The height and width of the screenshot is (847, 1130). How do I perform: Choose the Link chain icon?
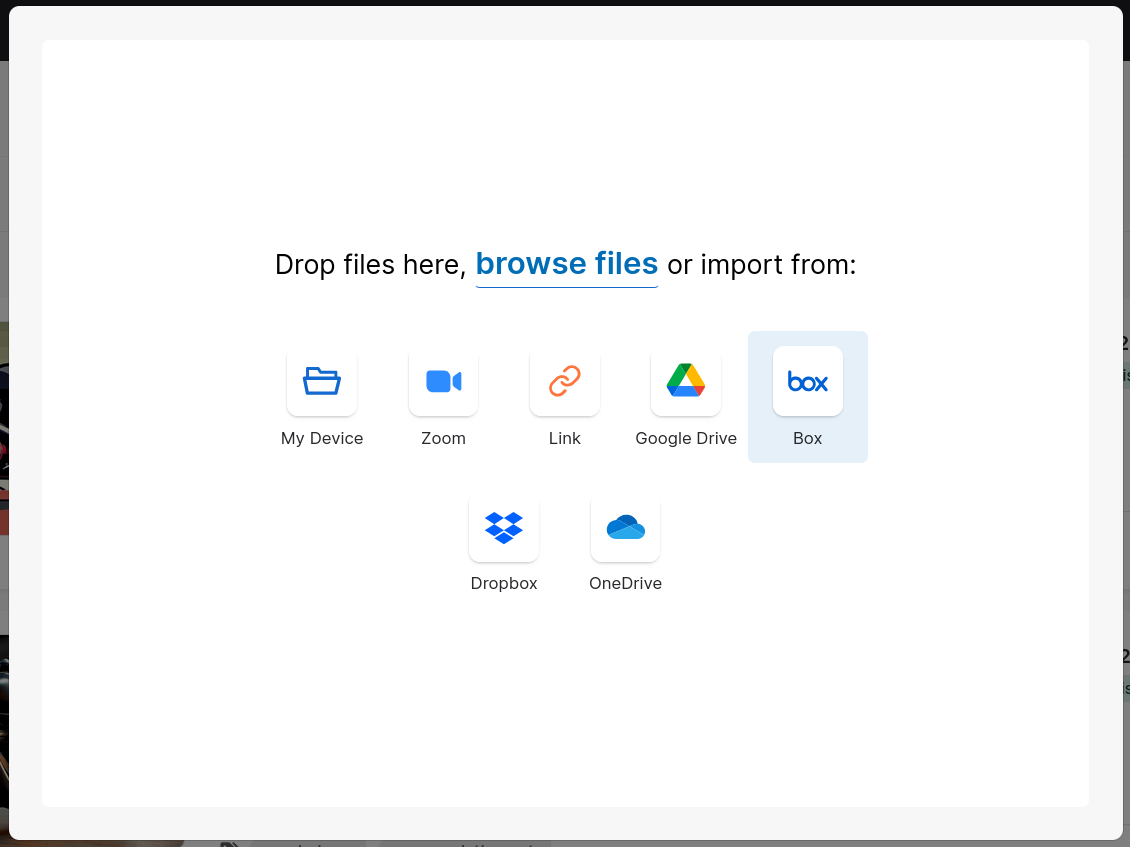564,381
